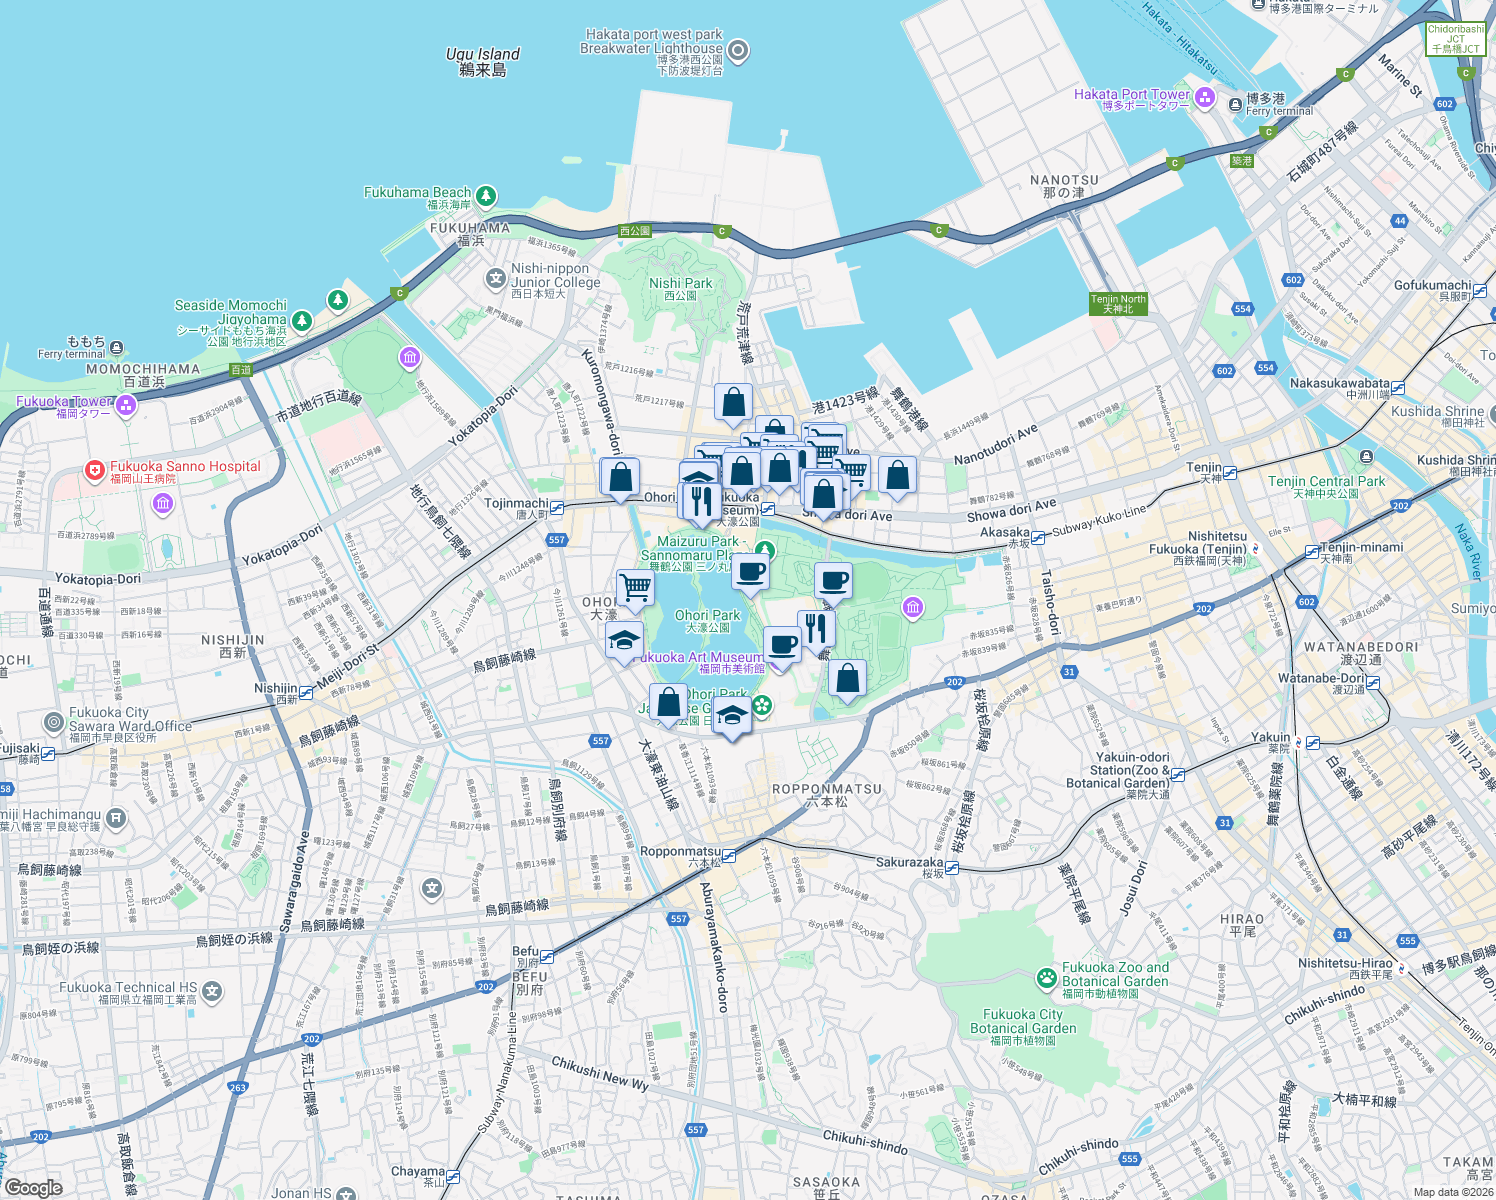
Task: Select the red cross icon at Fukuoka Sanno Hospital
Action: point(95,467)
